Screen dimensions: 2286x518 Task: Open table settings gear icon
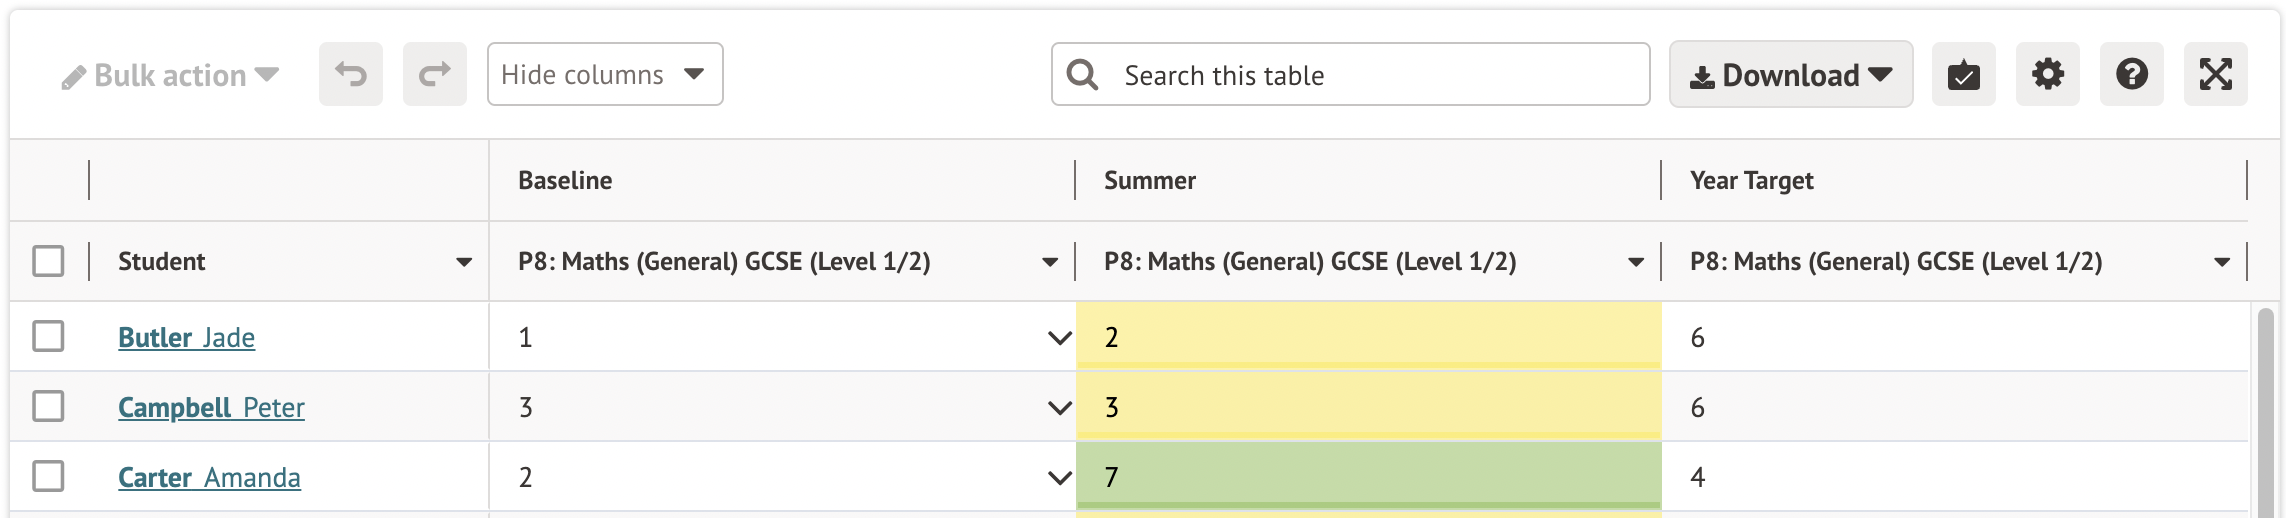(x=2047, y=74)
